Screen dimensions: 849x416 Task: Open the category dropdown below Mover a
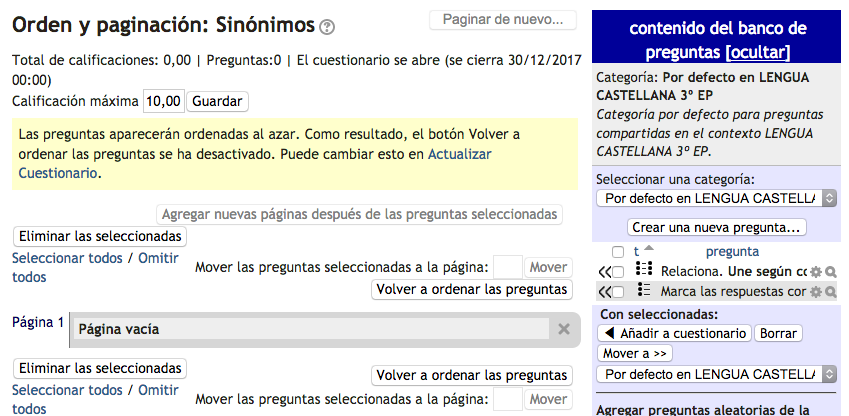[x=716, y=375]
